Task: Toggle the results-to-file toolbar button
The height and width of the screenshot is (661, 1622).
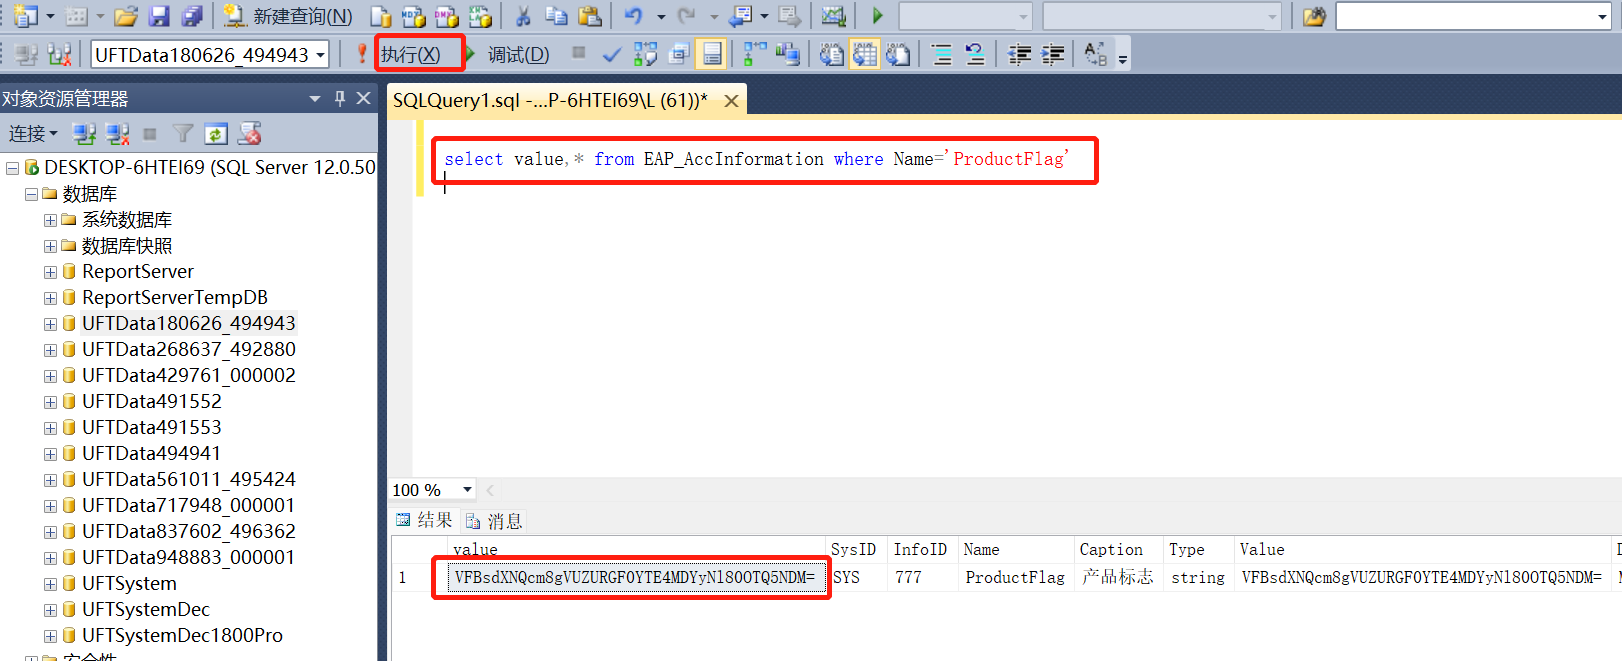Action: point(898,55)
